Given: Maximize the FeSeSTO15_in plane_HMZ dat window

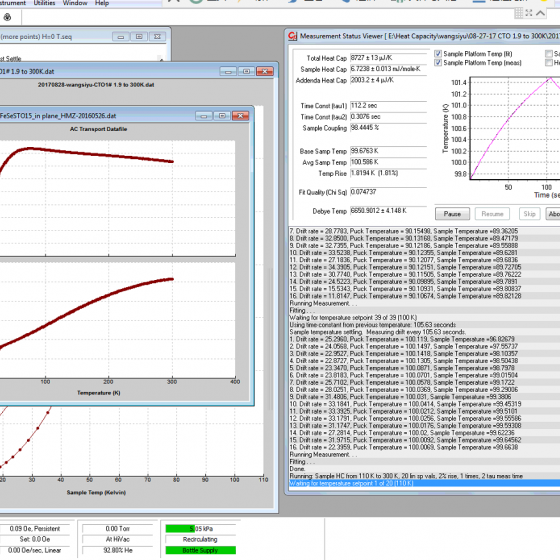Looking at the screenshot, I should click(222, 116).
